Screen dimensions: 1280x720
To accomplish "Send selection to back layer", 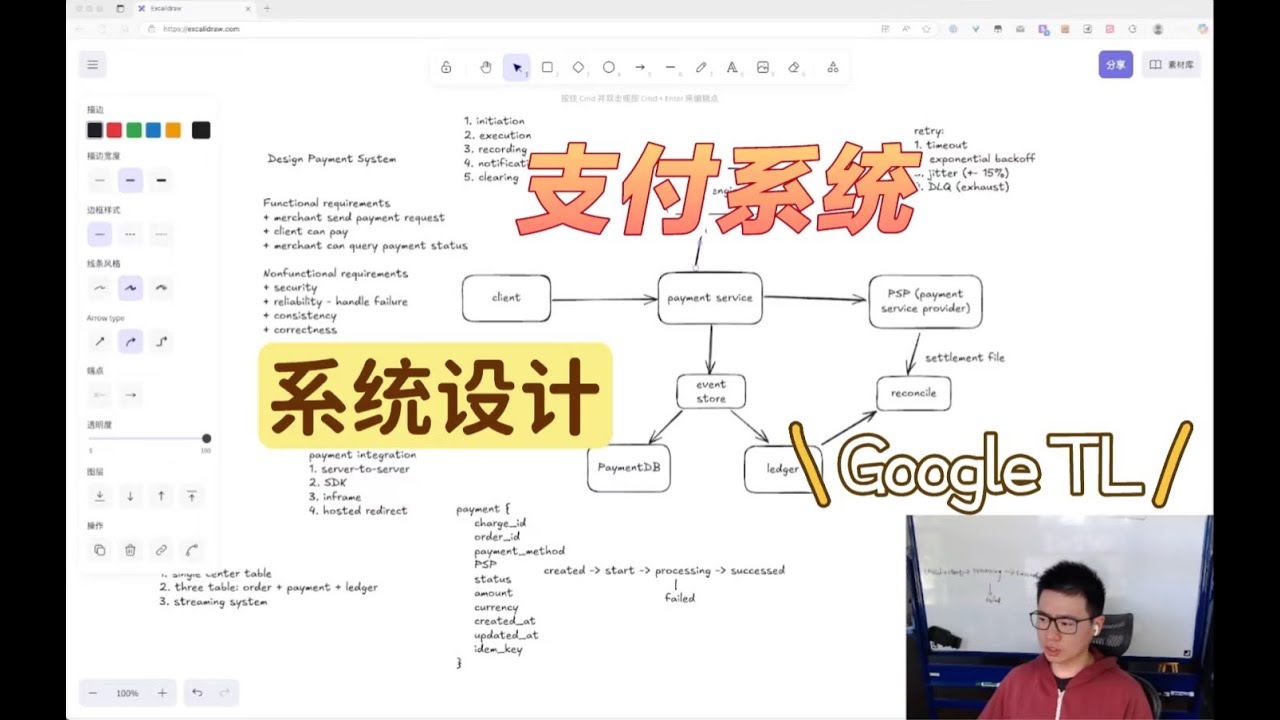I will 99,496.
